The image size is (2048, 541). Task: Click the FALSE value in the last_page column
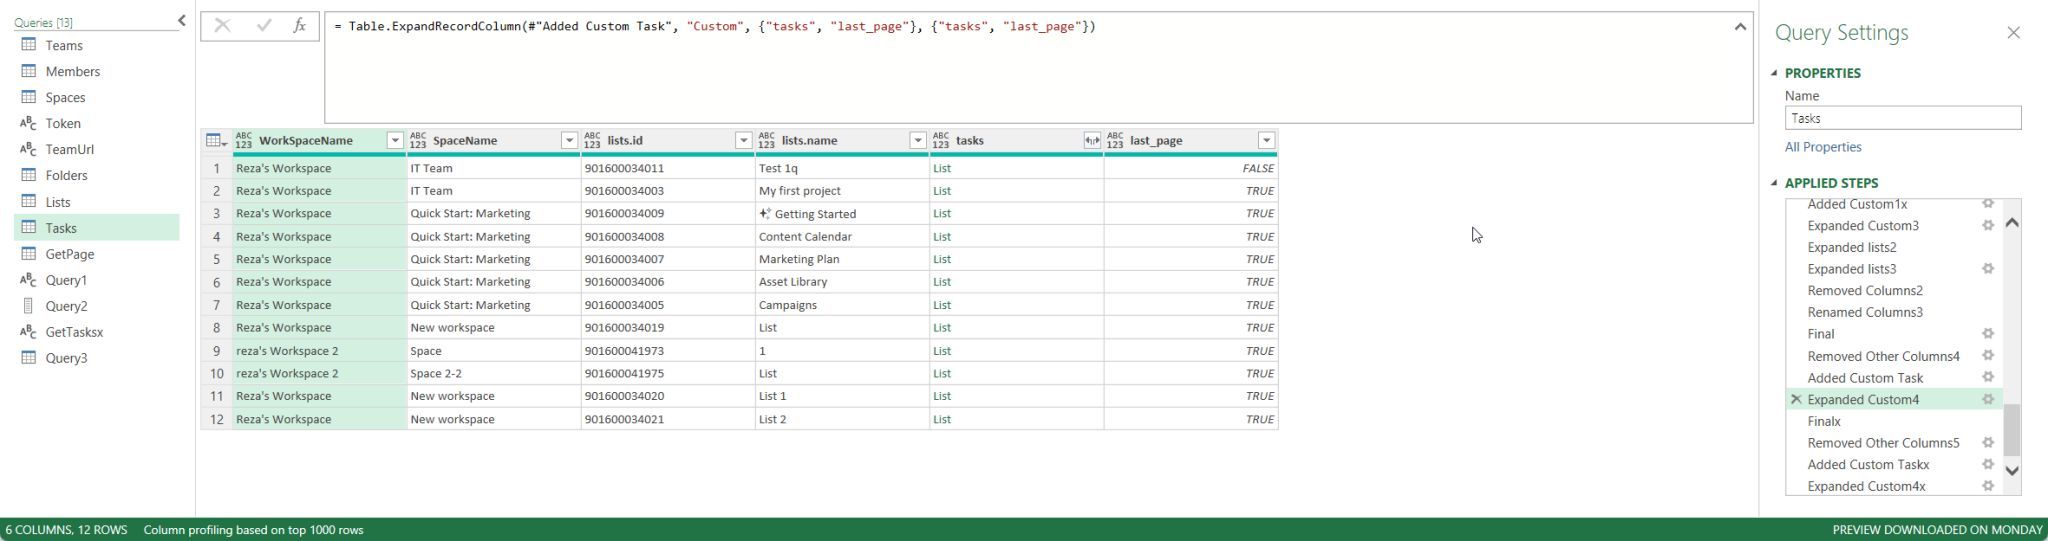pyautogui.click(x=1258, y=168)
